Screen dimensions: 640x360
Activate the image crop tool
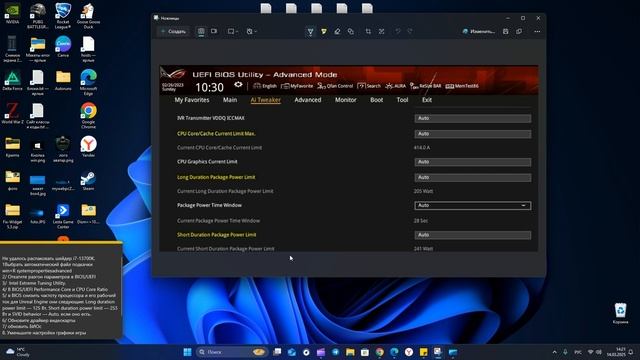tap(368, 31)
